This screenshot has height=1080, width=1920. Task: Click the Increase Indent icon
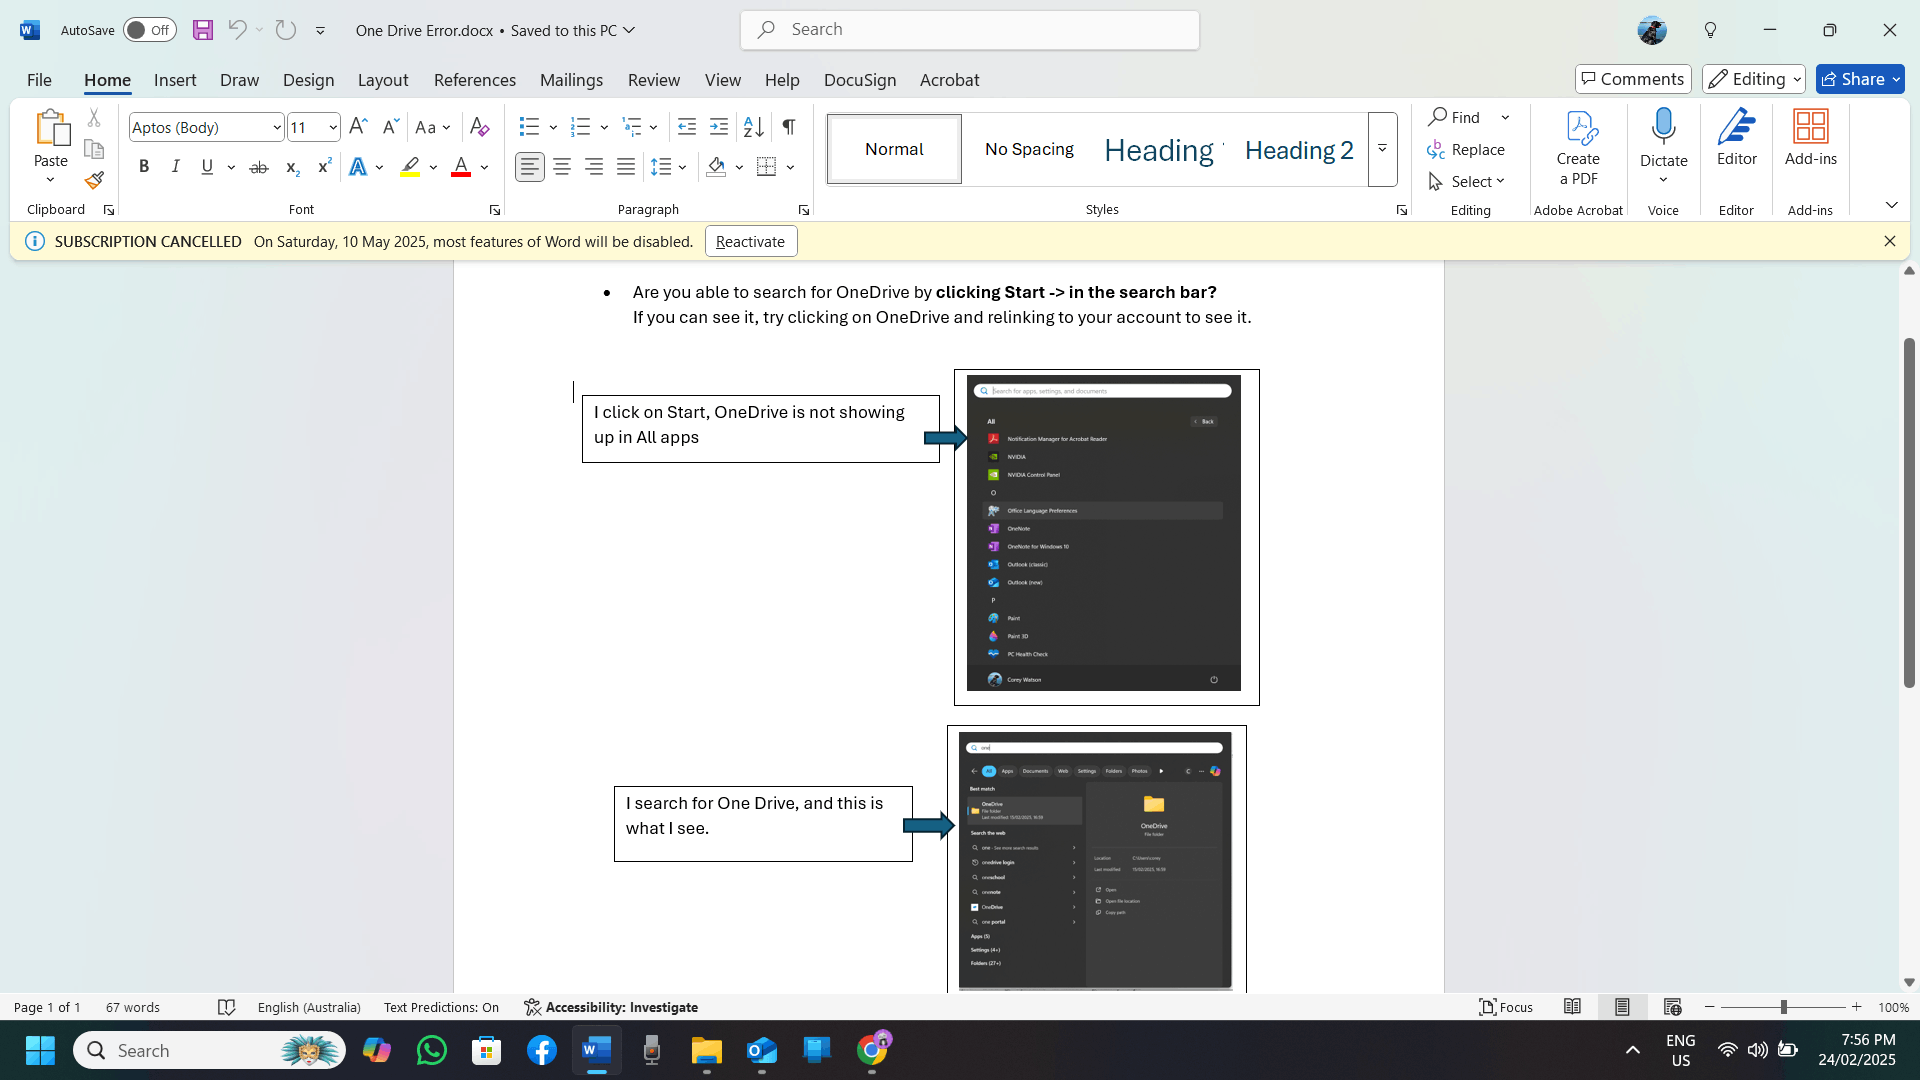click(x=719, y=127)
